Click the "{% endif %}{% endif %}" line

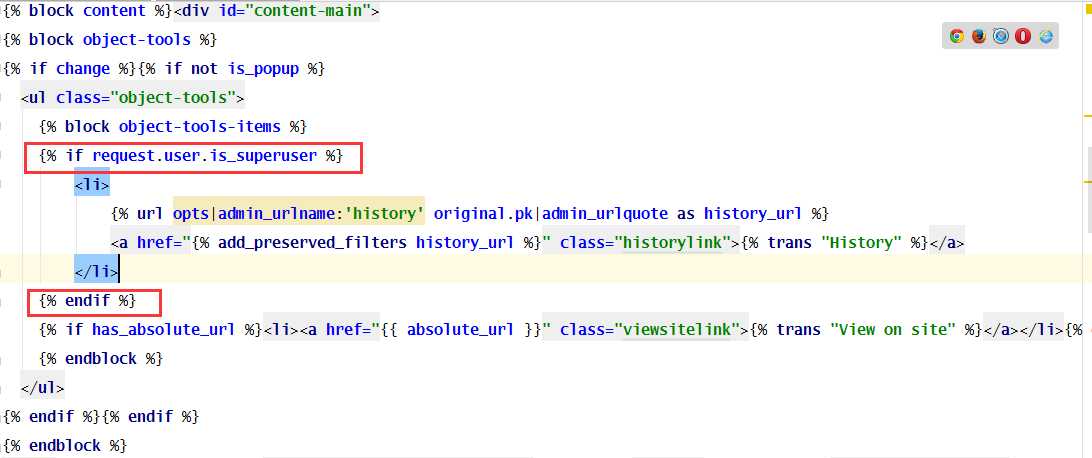101,417
